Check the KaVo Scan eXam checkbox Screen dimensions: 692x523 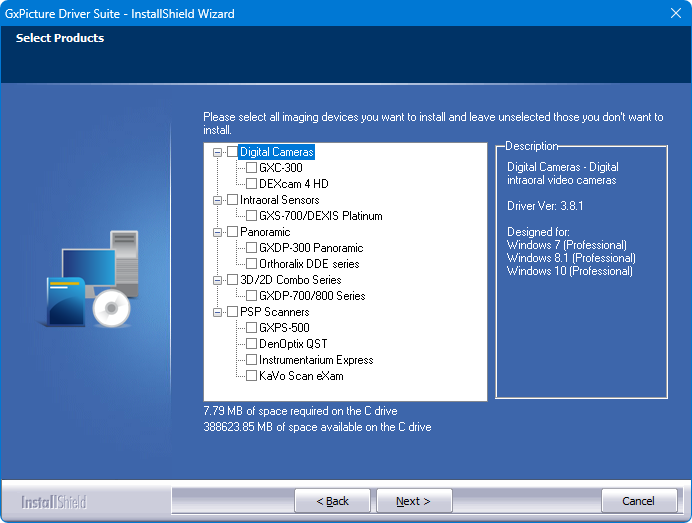coord(251,376)
